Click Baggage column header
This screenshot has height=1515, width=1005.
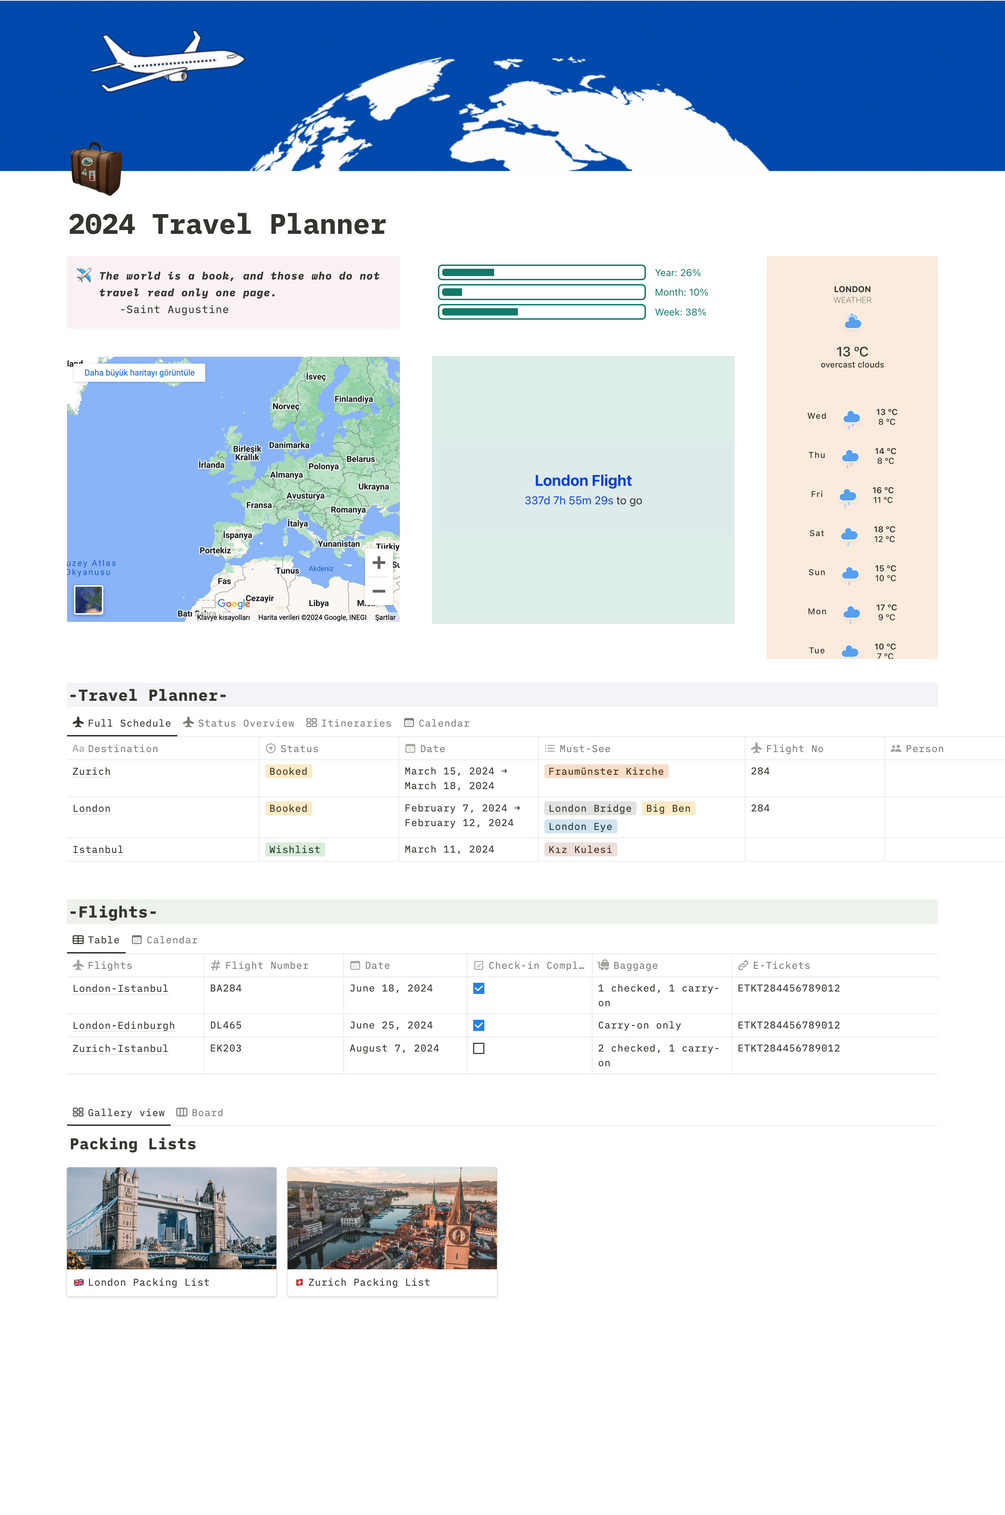click(x=661, y=966)
